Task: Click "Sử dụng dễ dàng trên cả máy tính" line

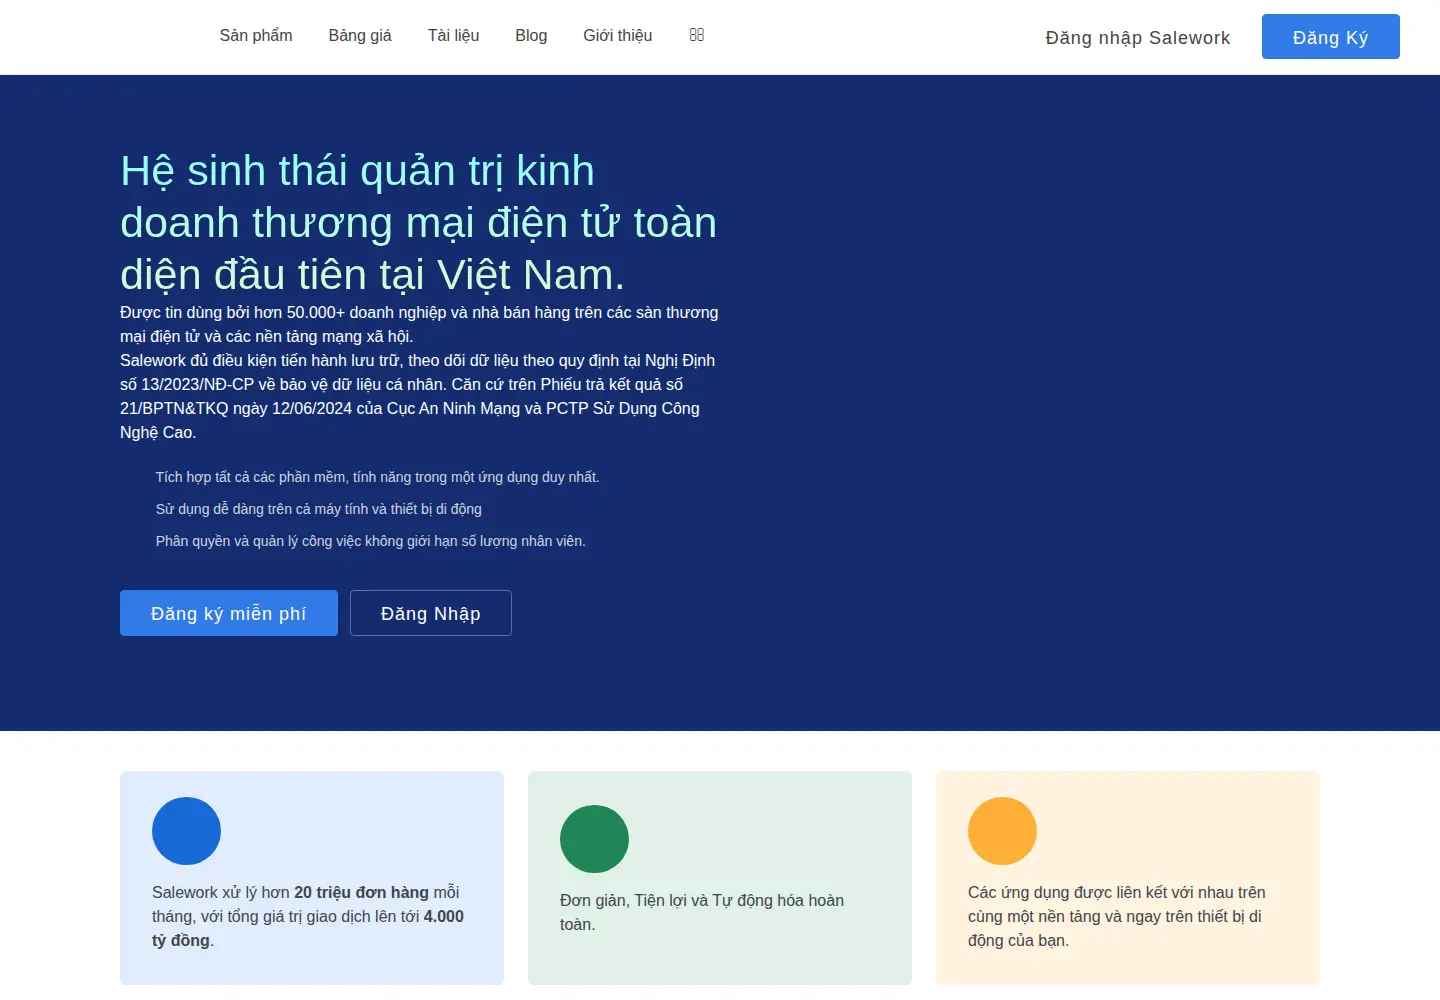Action: 319,509
